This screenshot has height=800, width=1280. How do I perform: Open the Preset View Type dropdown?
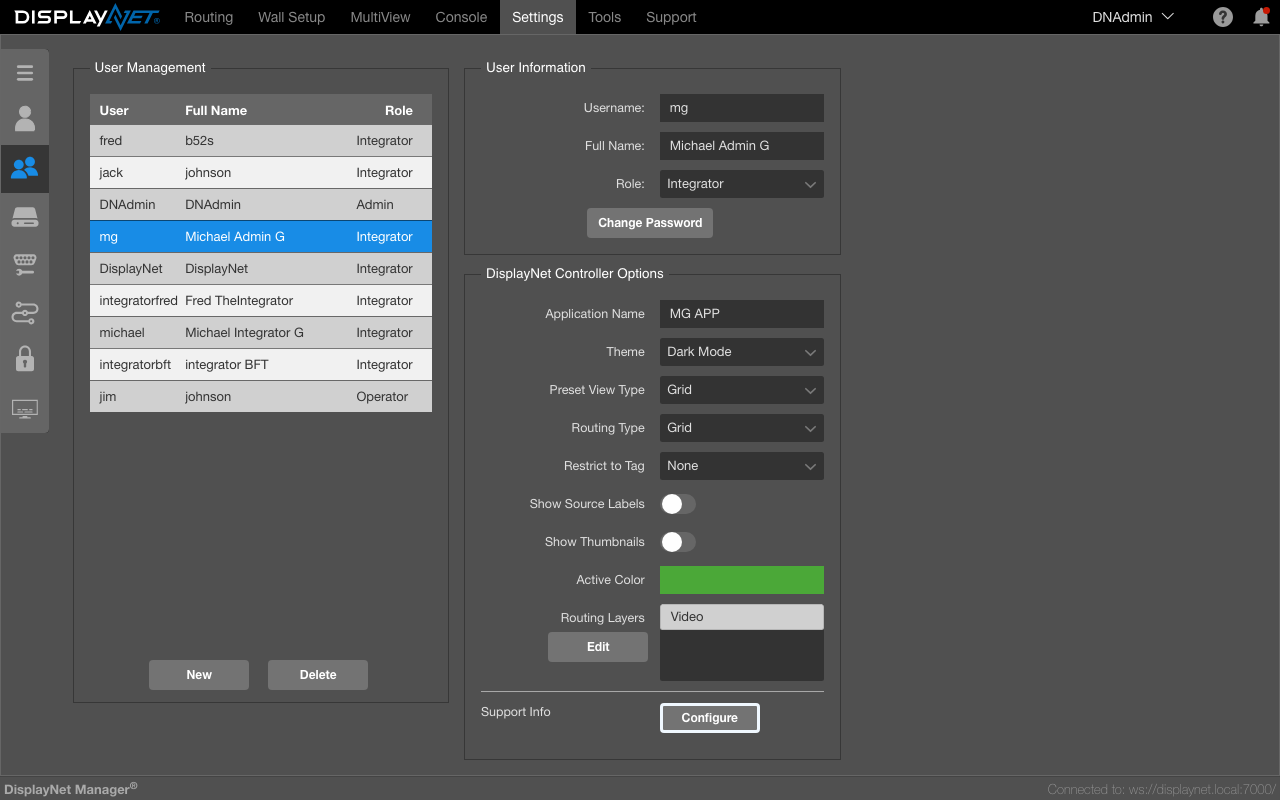742,390
